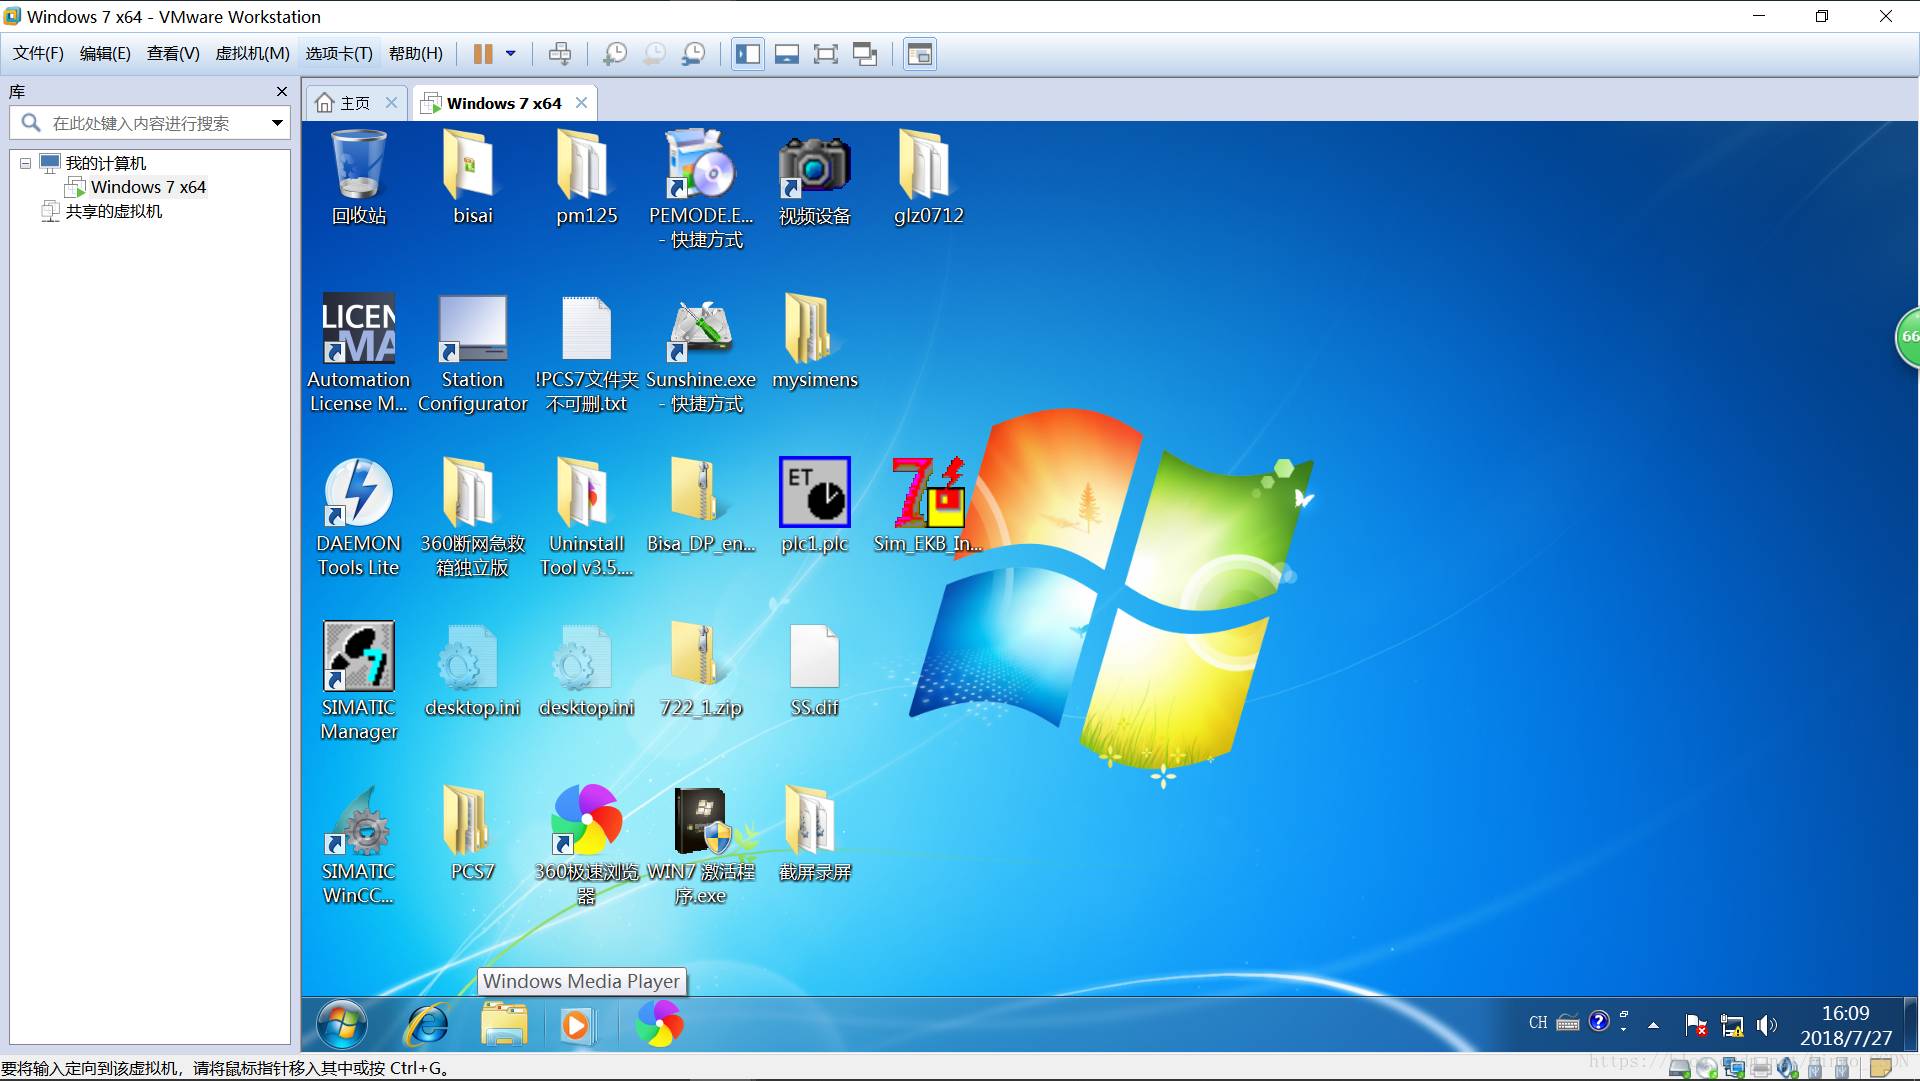The width and height of the screenshot is (1920, 1081).
Task: Open 360 browser from guest taskbar
Action: (659, 1025)
